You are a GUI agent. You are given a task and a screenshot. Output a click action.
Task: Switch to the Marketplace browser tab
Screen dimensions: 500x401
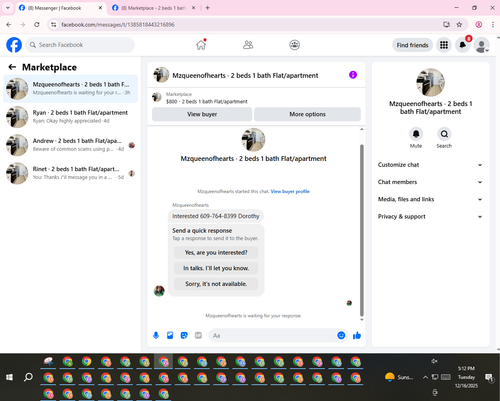[x=153, y=8]
